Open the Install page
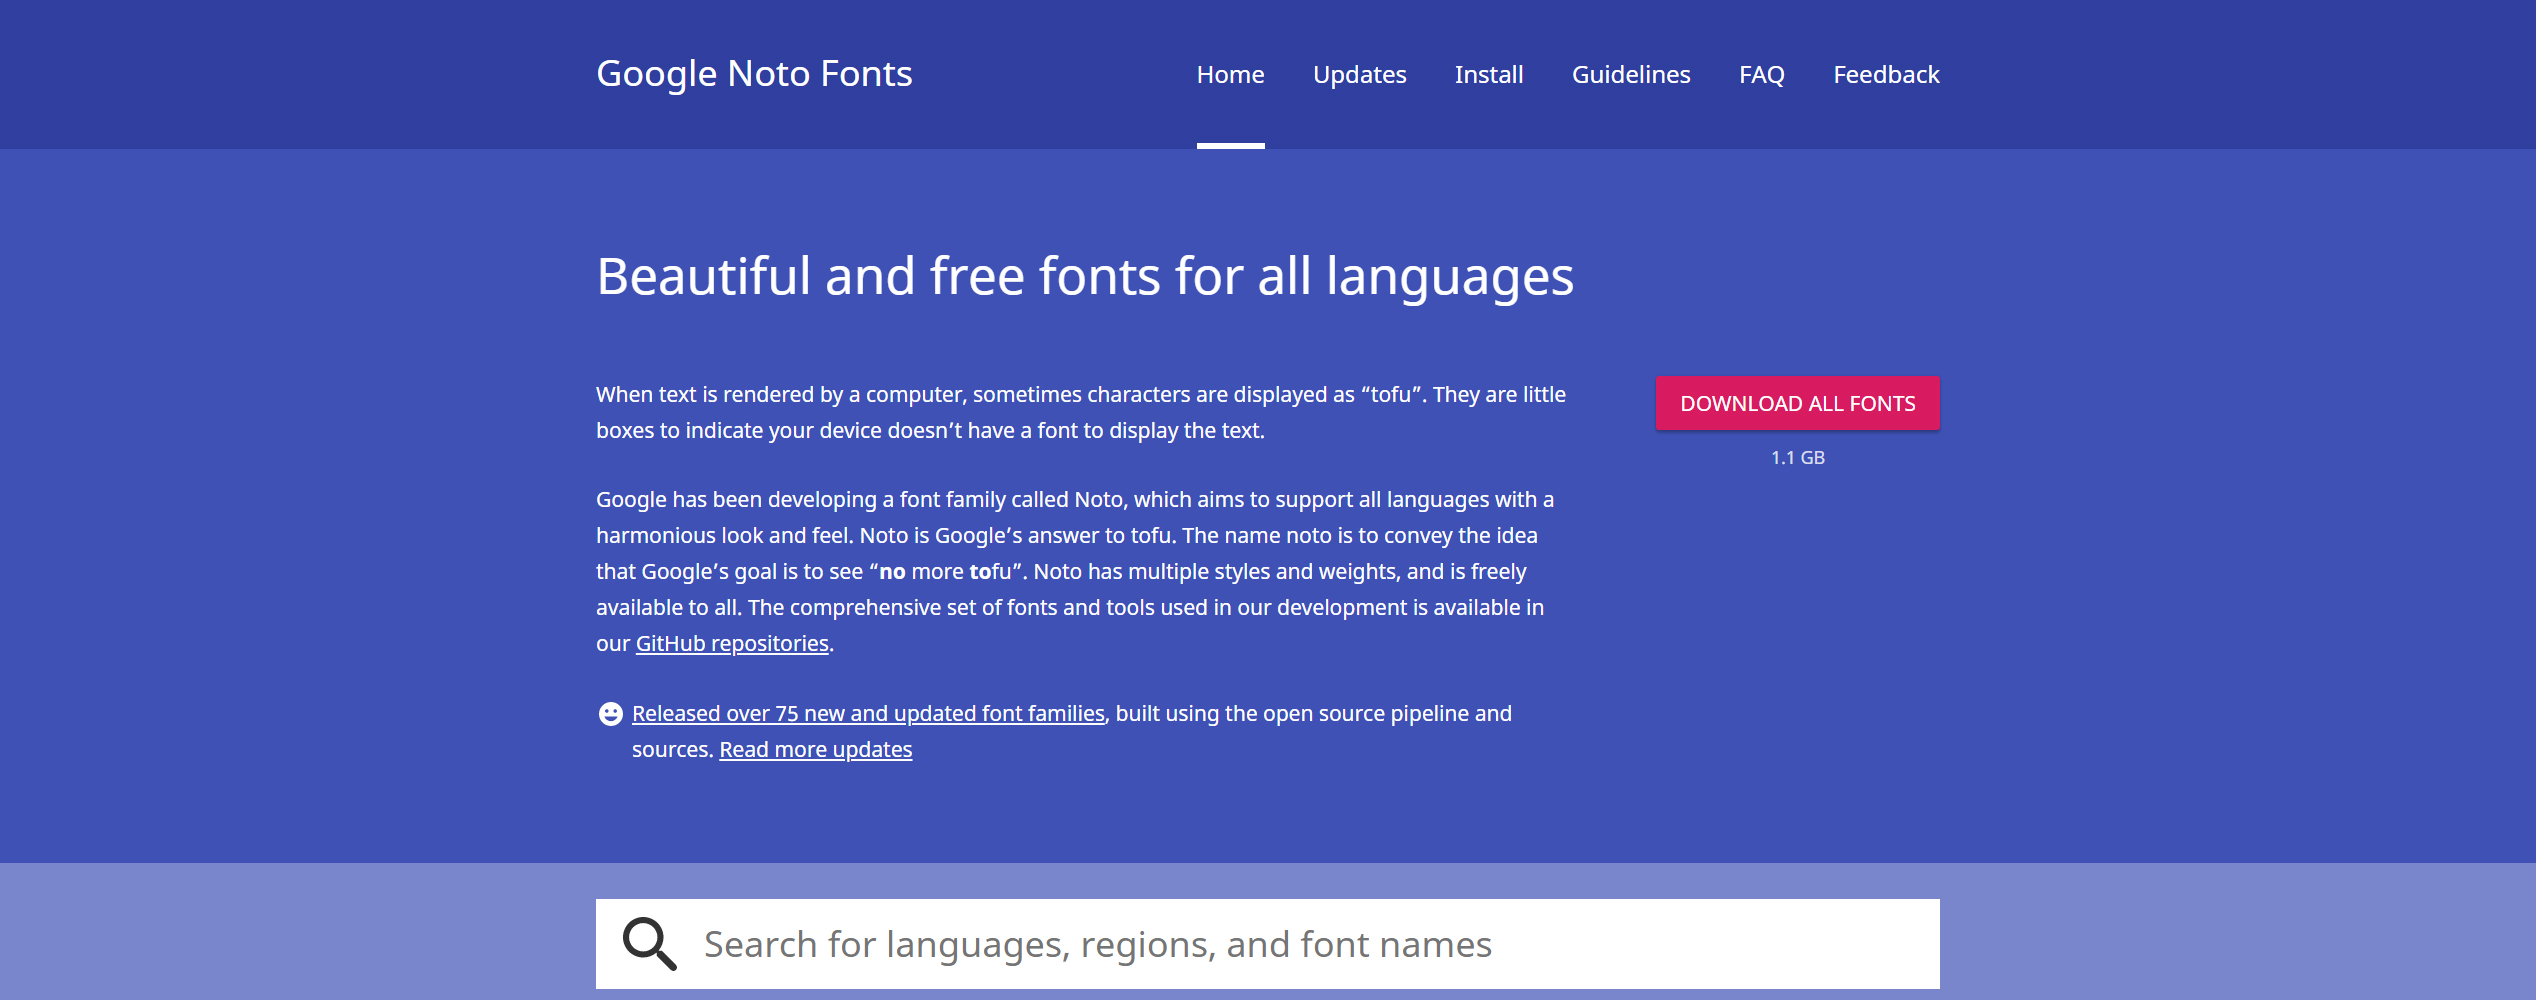 [1489, 75]
